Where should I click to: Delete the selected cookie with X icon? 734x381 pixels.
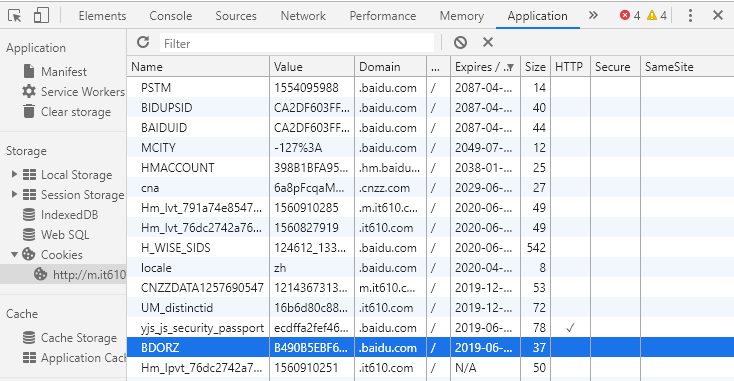pos(488,43)
